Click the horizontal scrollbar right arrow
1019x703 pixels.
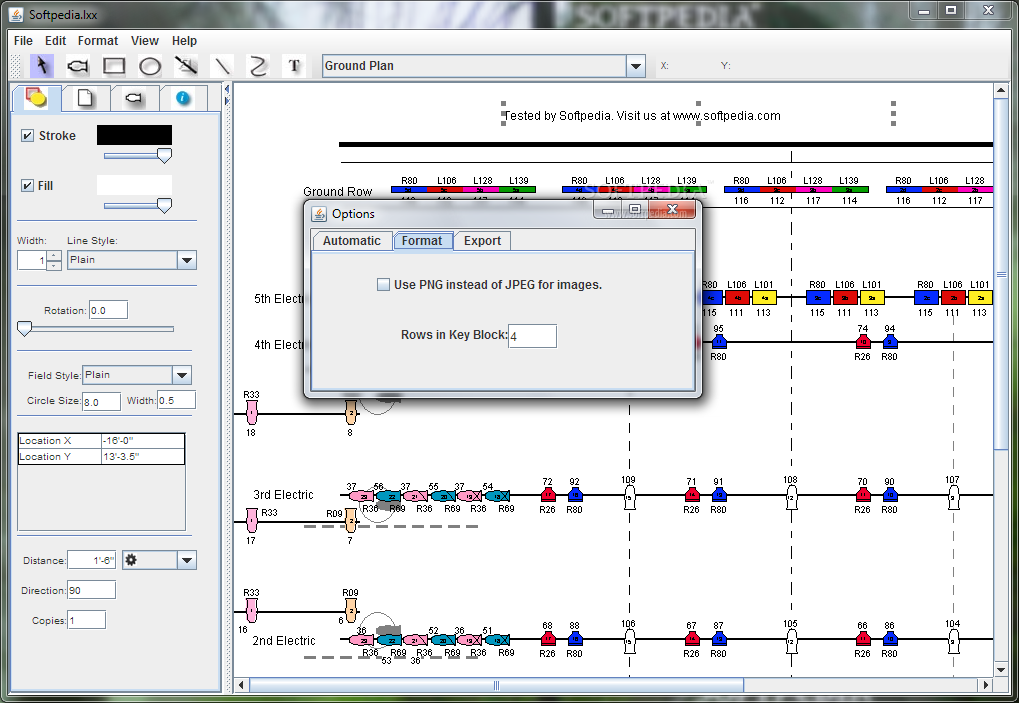click(986, 684)
